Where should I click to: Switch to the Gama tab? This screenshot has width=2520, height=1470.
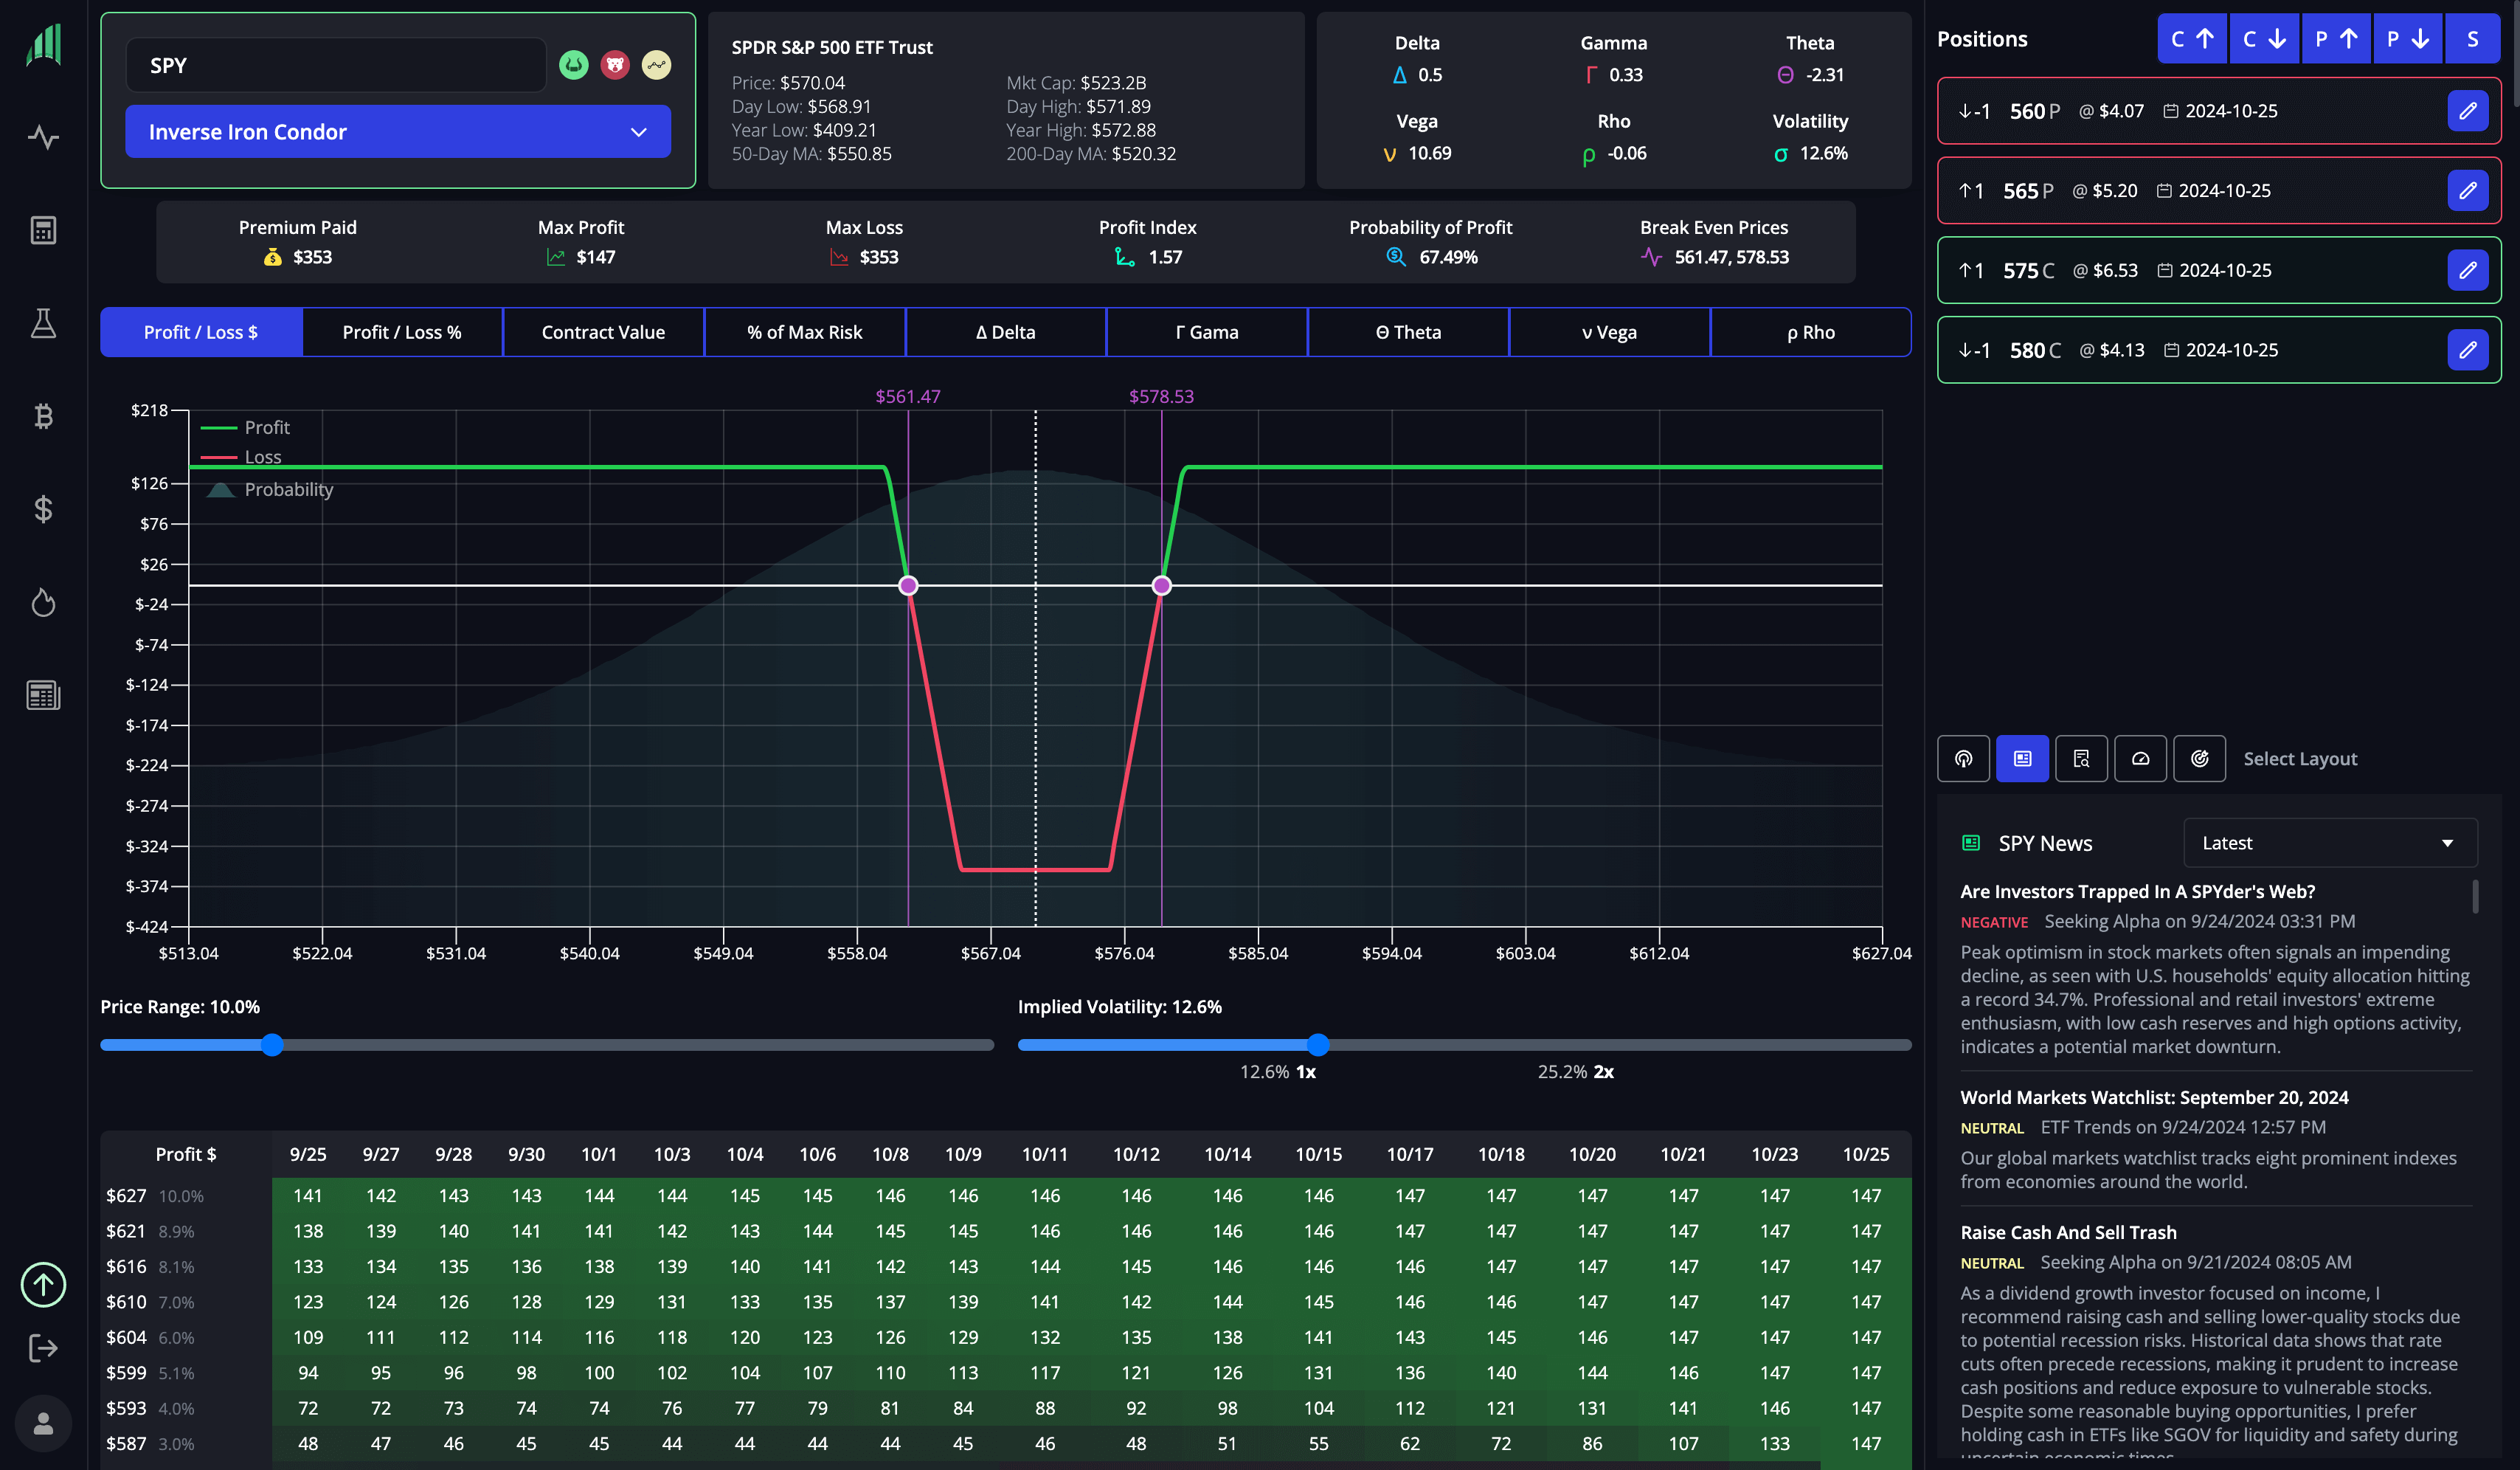tap(1207, 332)
